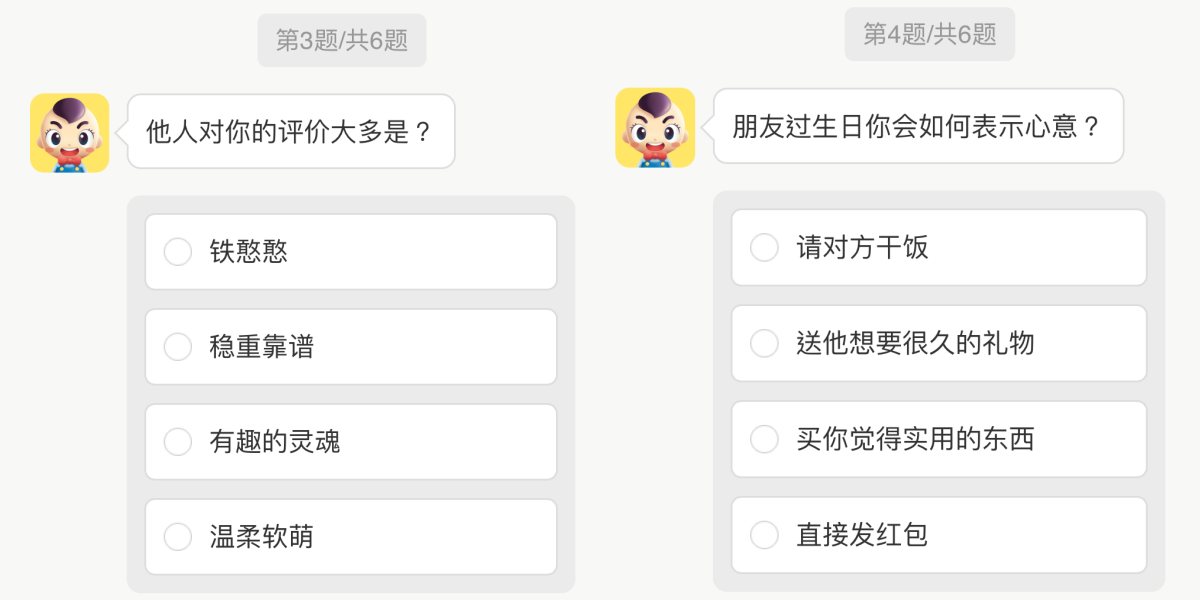Click the 直接发红包 answer text

pyautogui.click(x=862, y=535)
